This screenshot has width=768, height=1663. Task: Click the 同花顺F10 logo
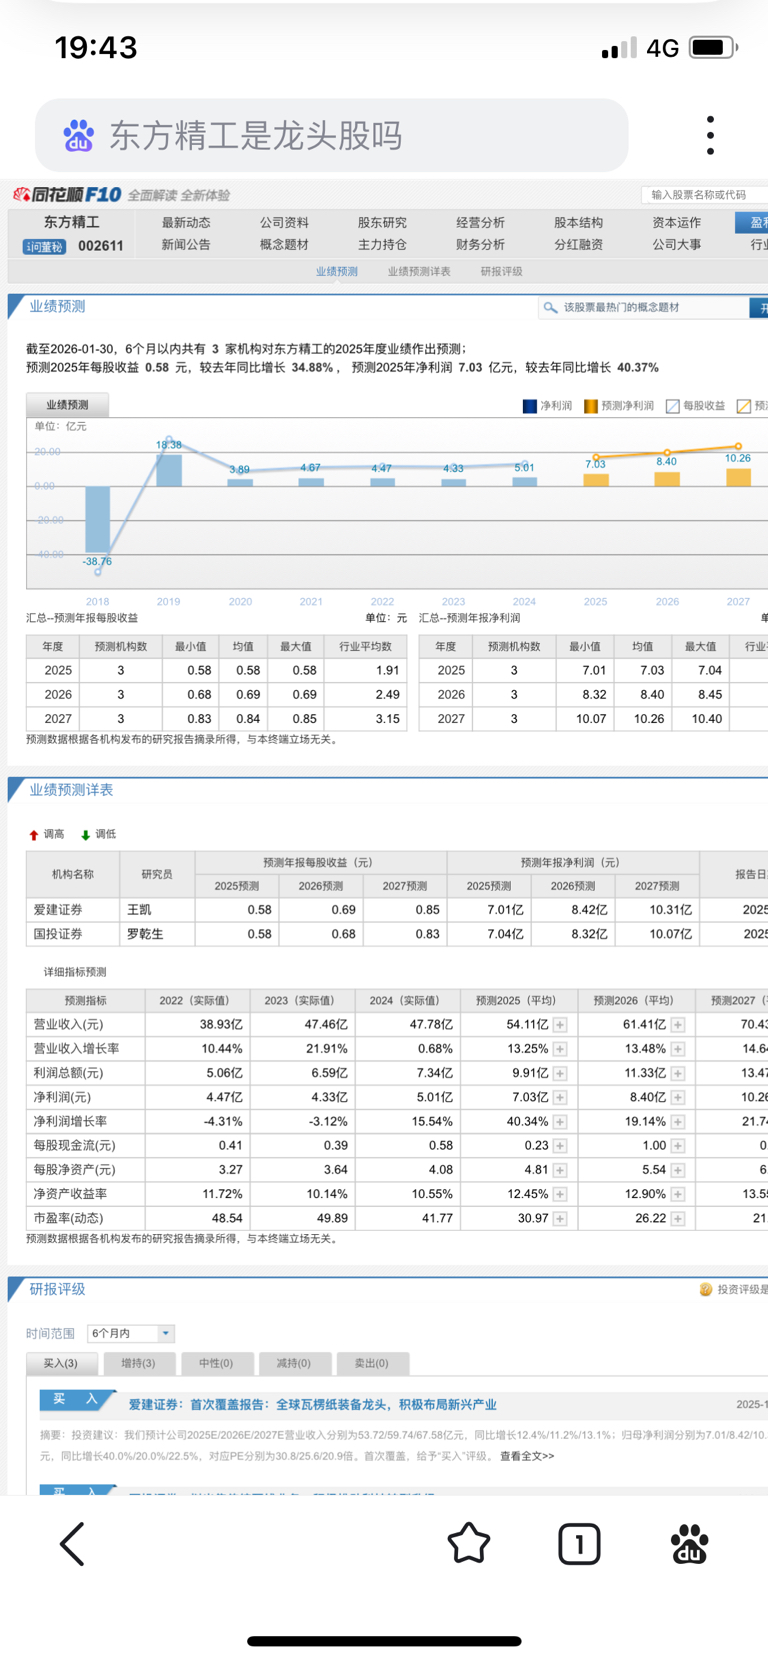[x=67, y=194]
